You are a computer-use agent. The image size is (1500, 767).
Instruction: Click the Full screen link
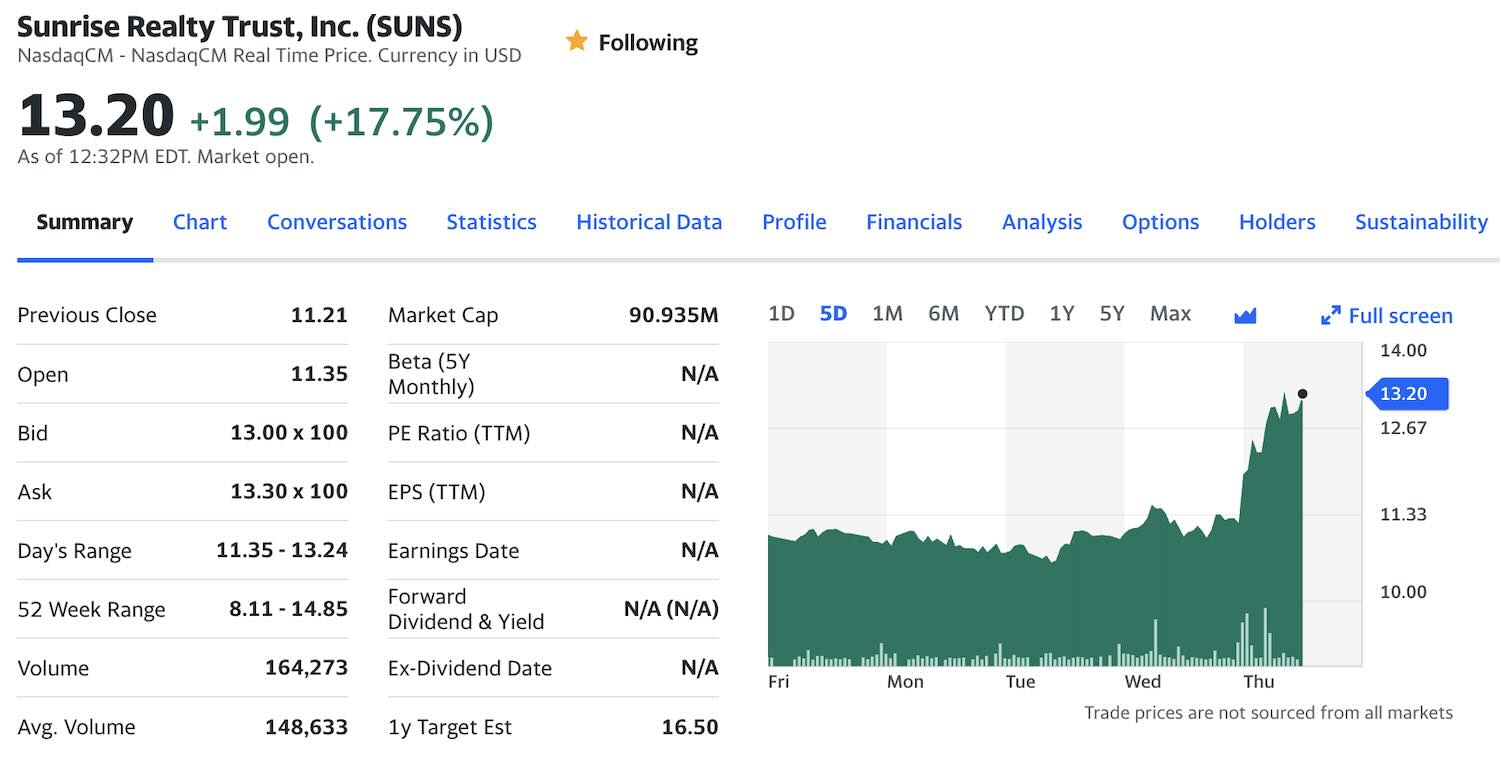click(1400, 316)
